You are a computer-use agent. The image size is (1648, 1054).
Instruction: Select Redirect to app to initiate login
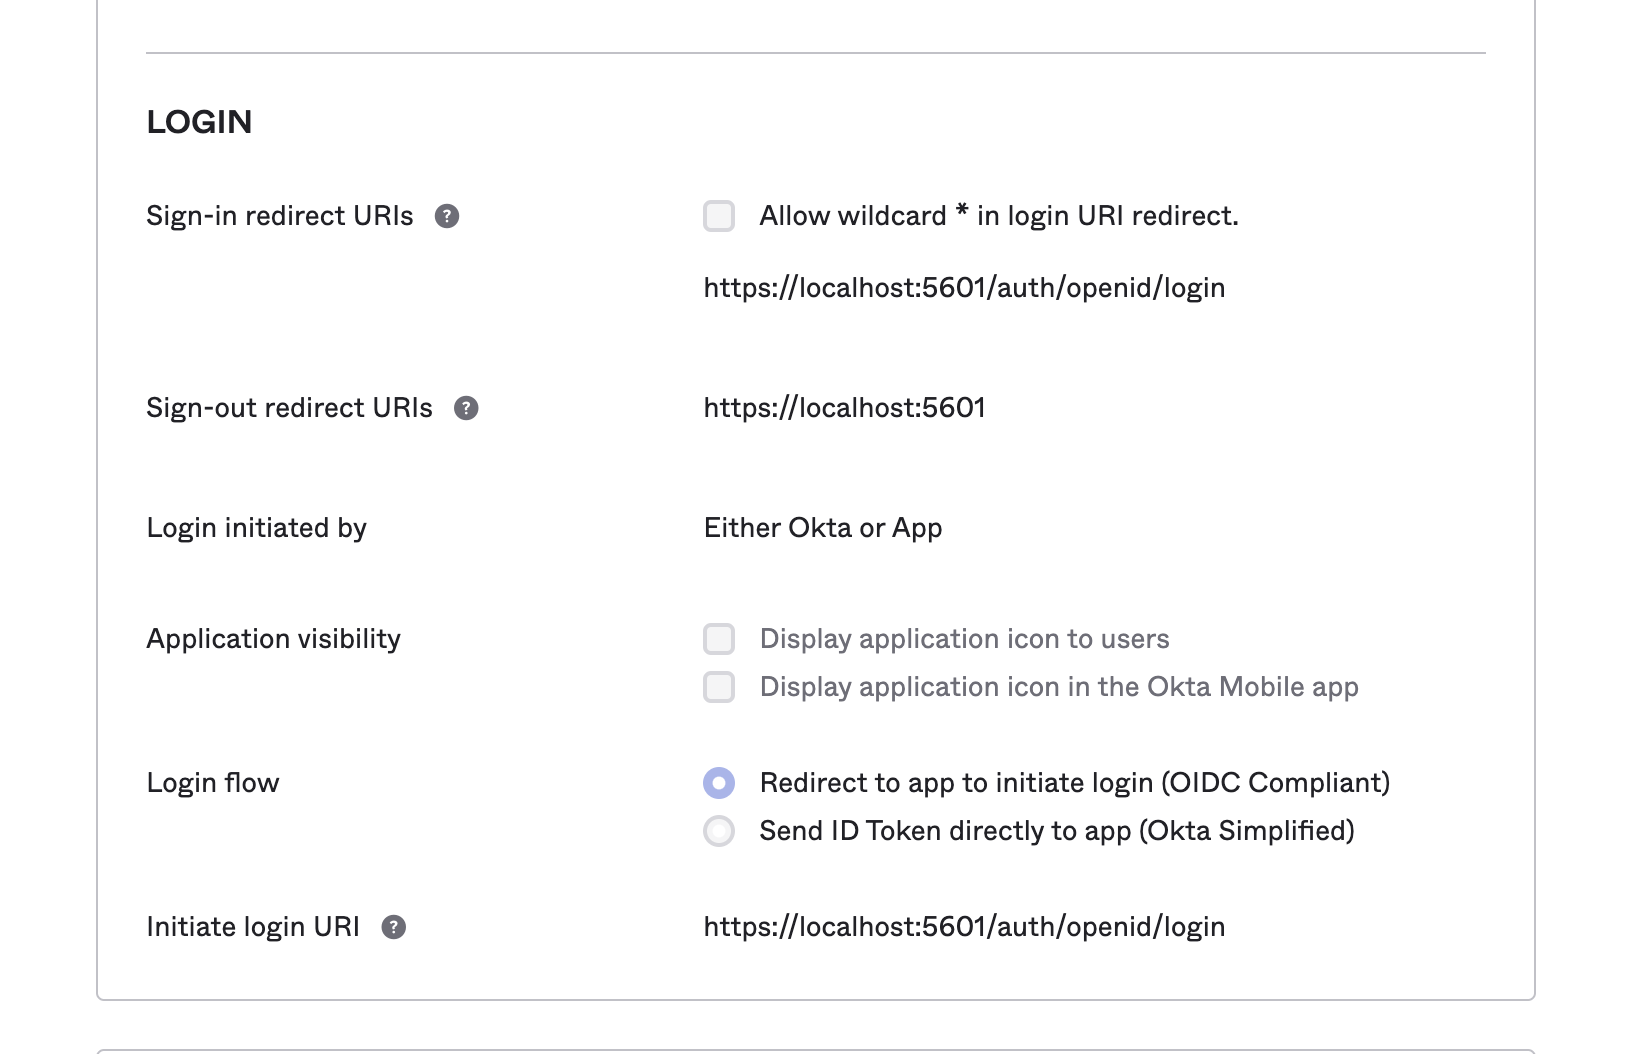719,783
